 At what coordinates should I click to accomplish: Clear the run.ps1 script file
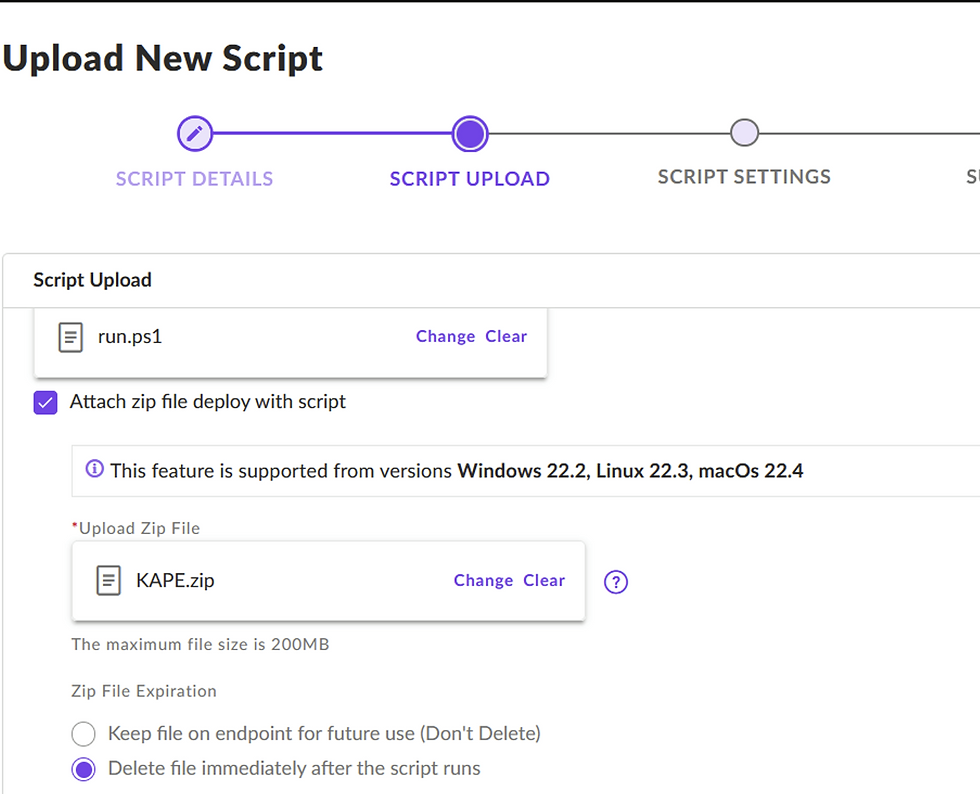506,337
